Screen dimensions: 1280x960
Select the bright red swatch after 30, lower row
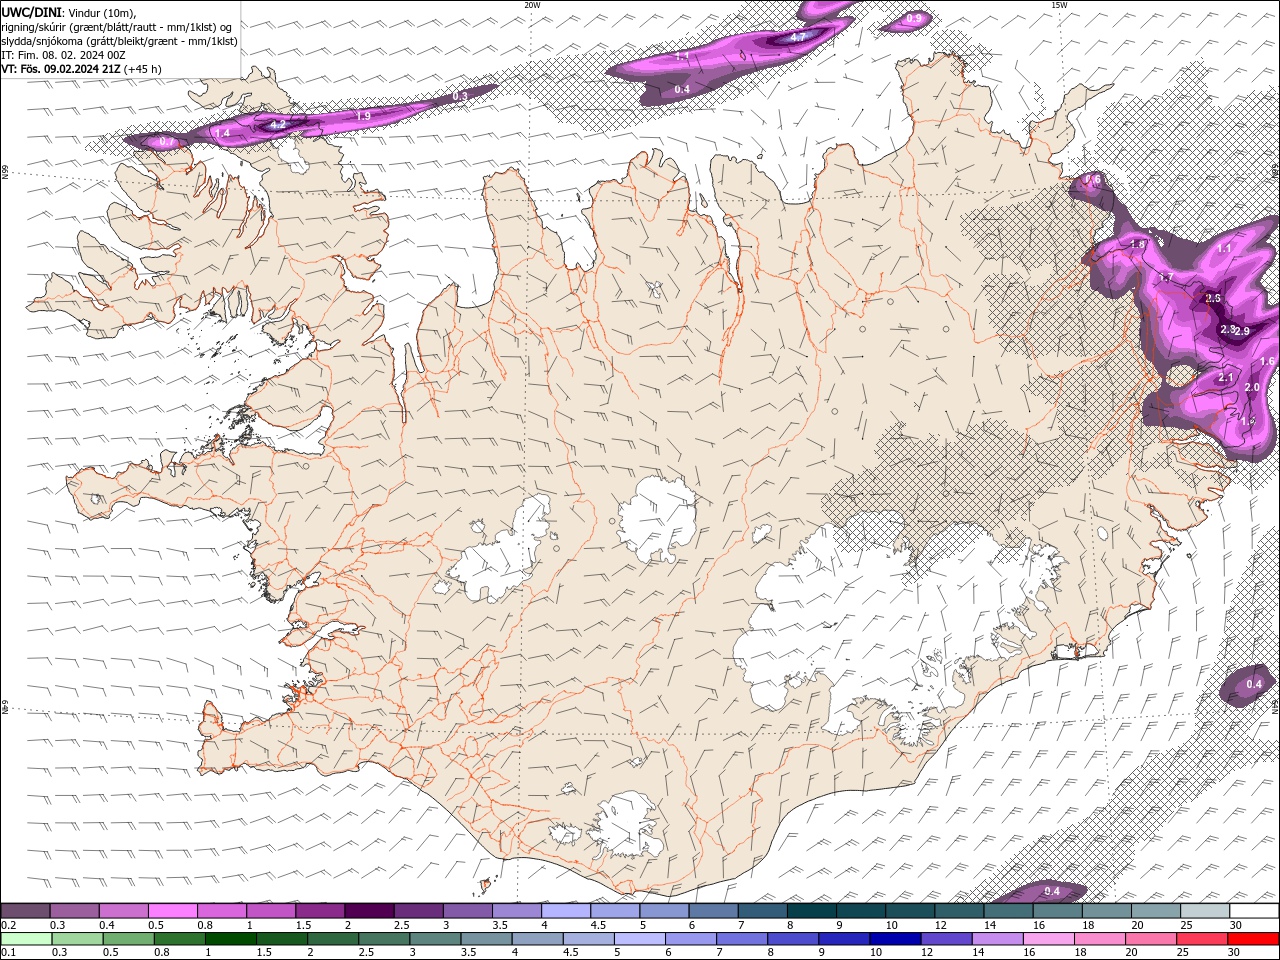pyautogui.click(x=1254, y=939)
